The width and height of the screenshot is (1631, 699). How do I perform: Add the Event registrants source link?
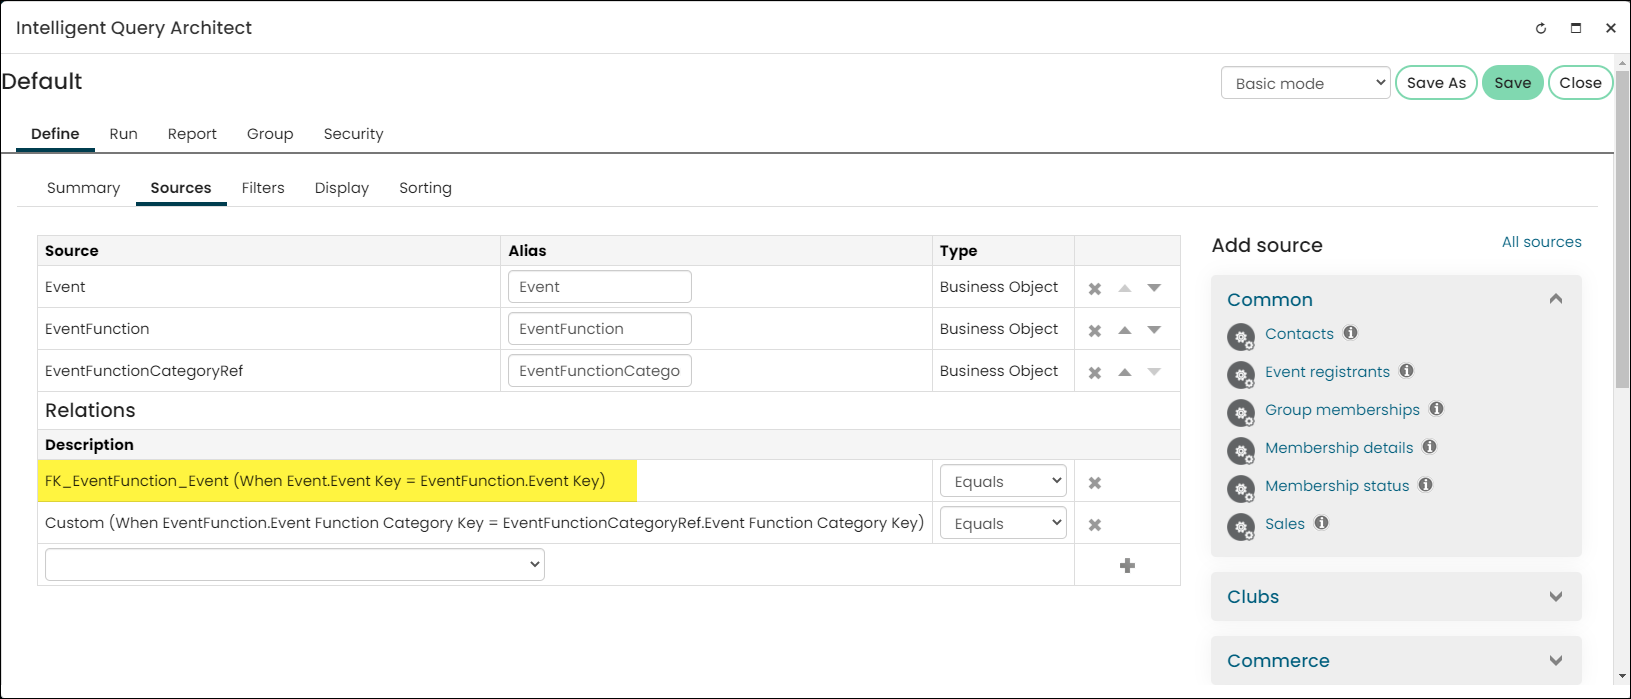(x=1327, y=372)
